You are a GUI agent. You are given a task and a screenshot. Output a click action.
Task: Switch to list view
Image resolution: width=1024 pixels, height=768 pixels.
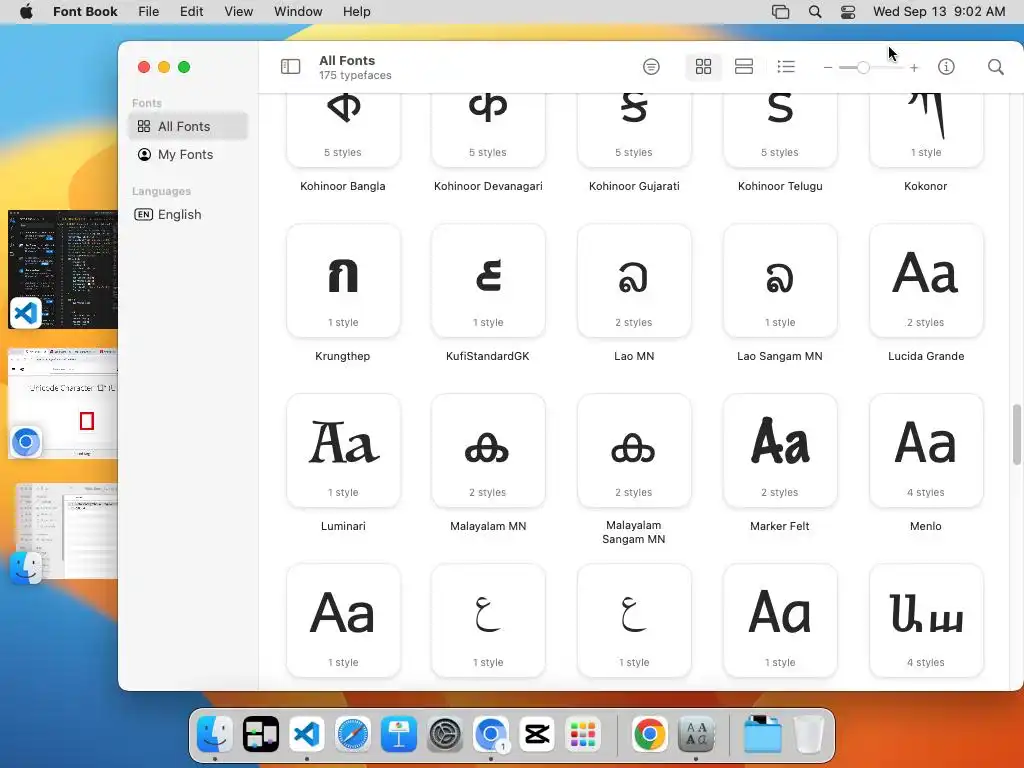(786, 67)
